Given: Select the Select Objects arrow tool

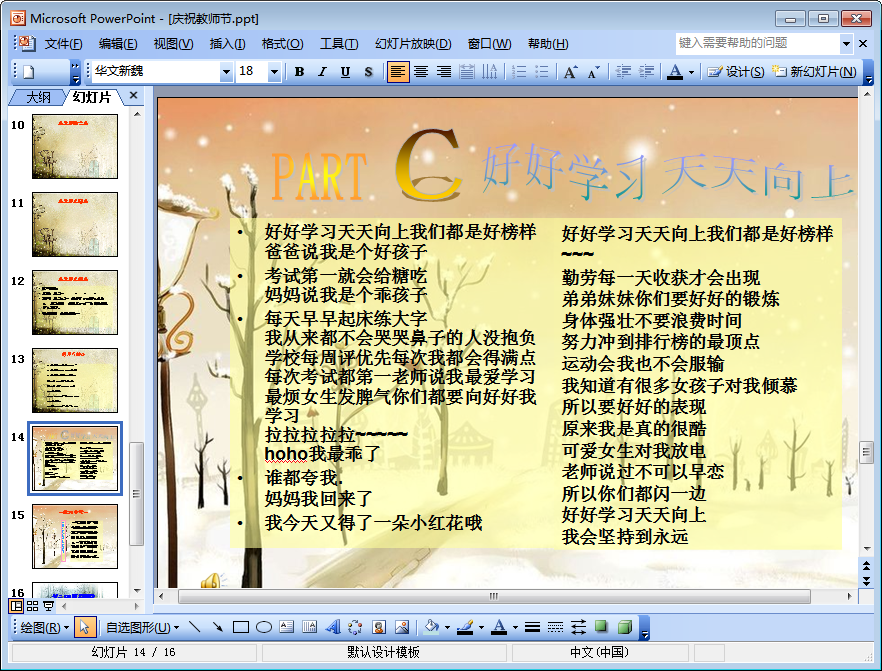Looking at the screenshot, I should [84, 627].
